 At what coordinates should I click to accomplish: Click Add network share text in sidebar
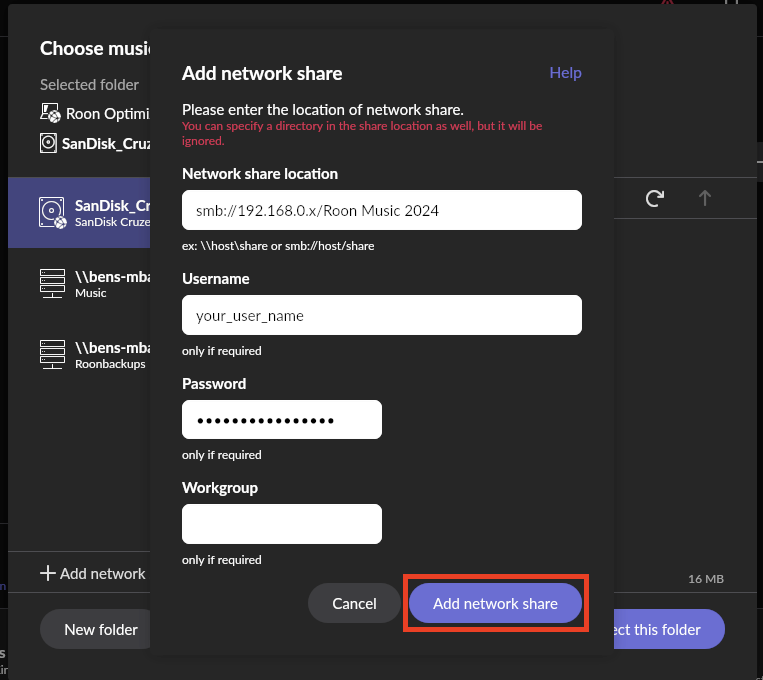(103, 573)
